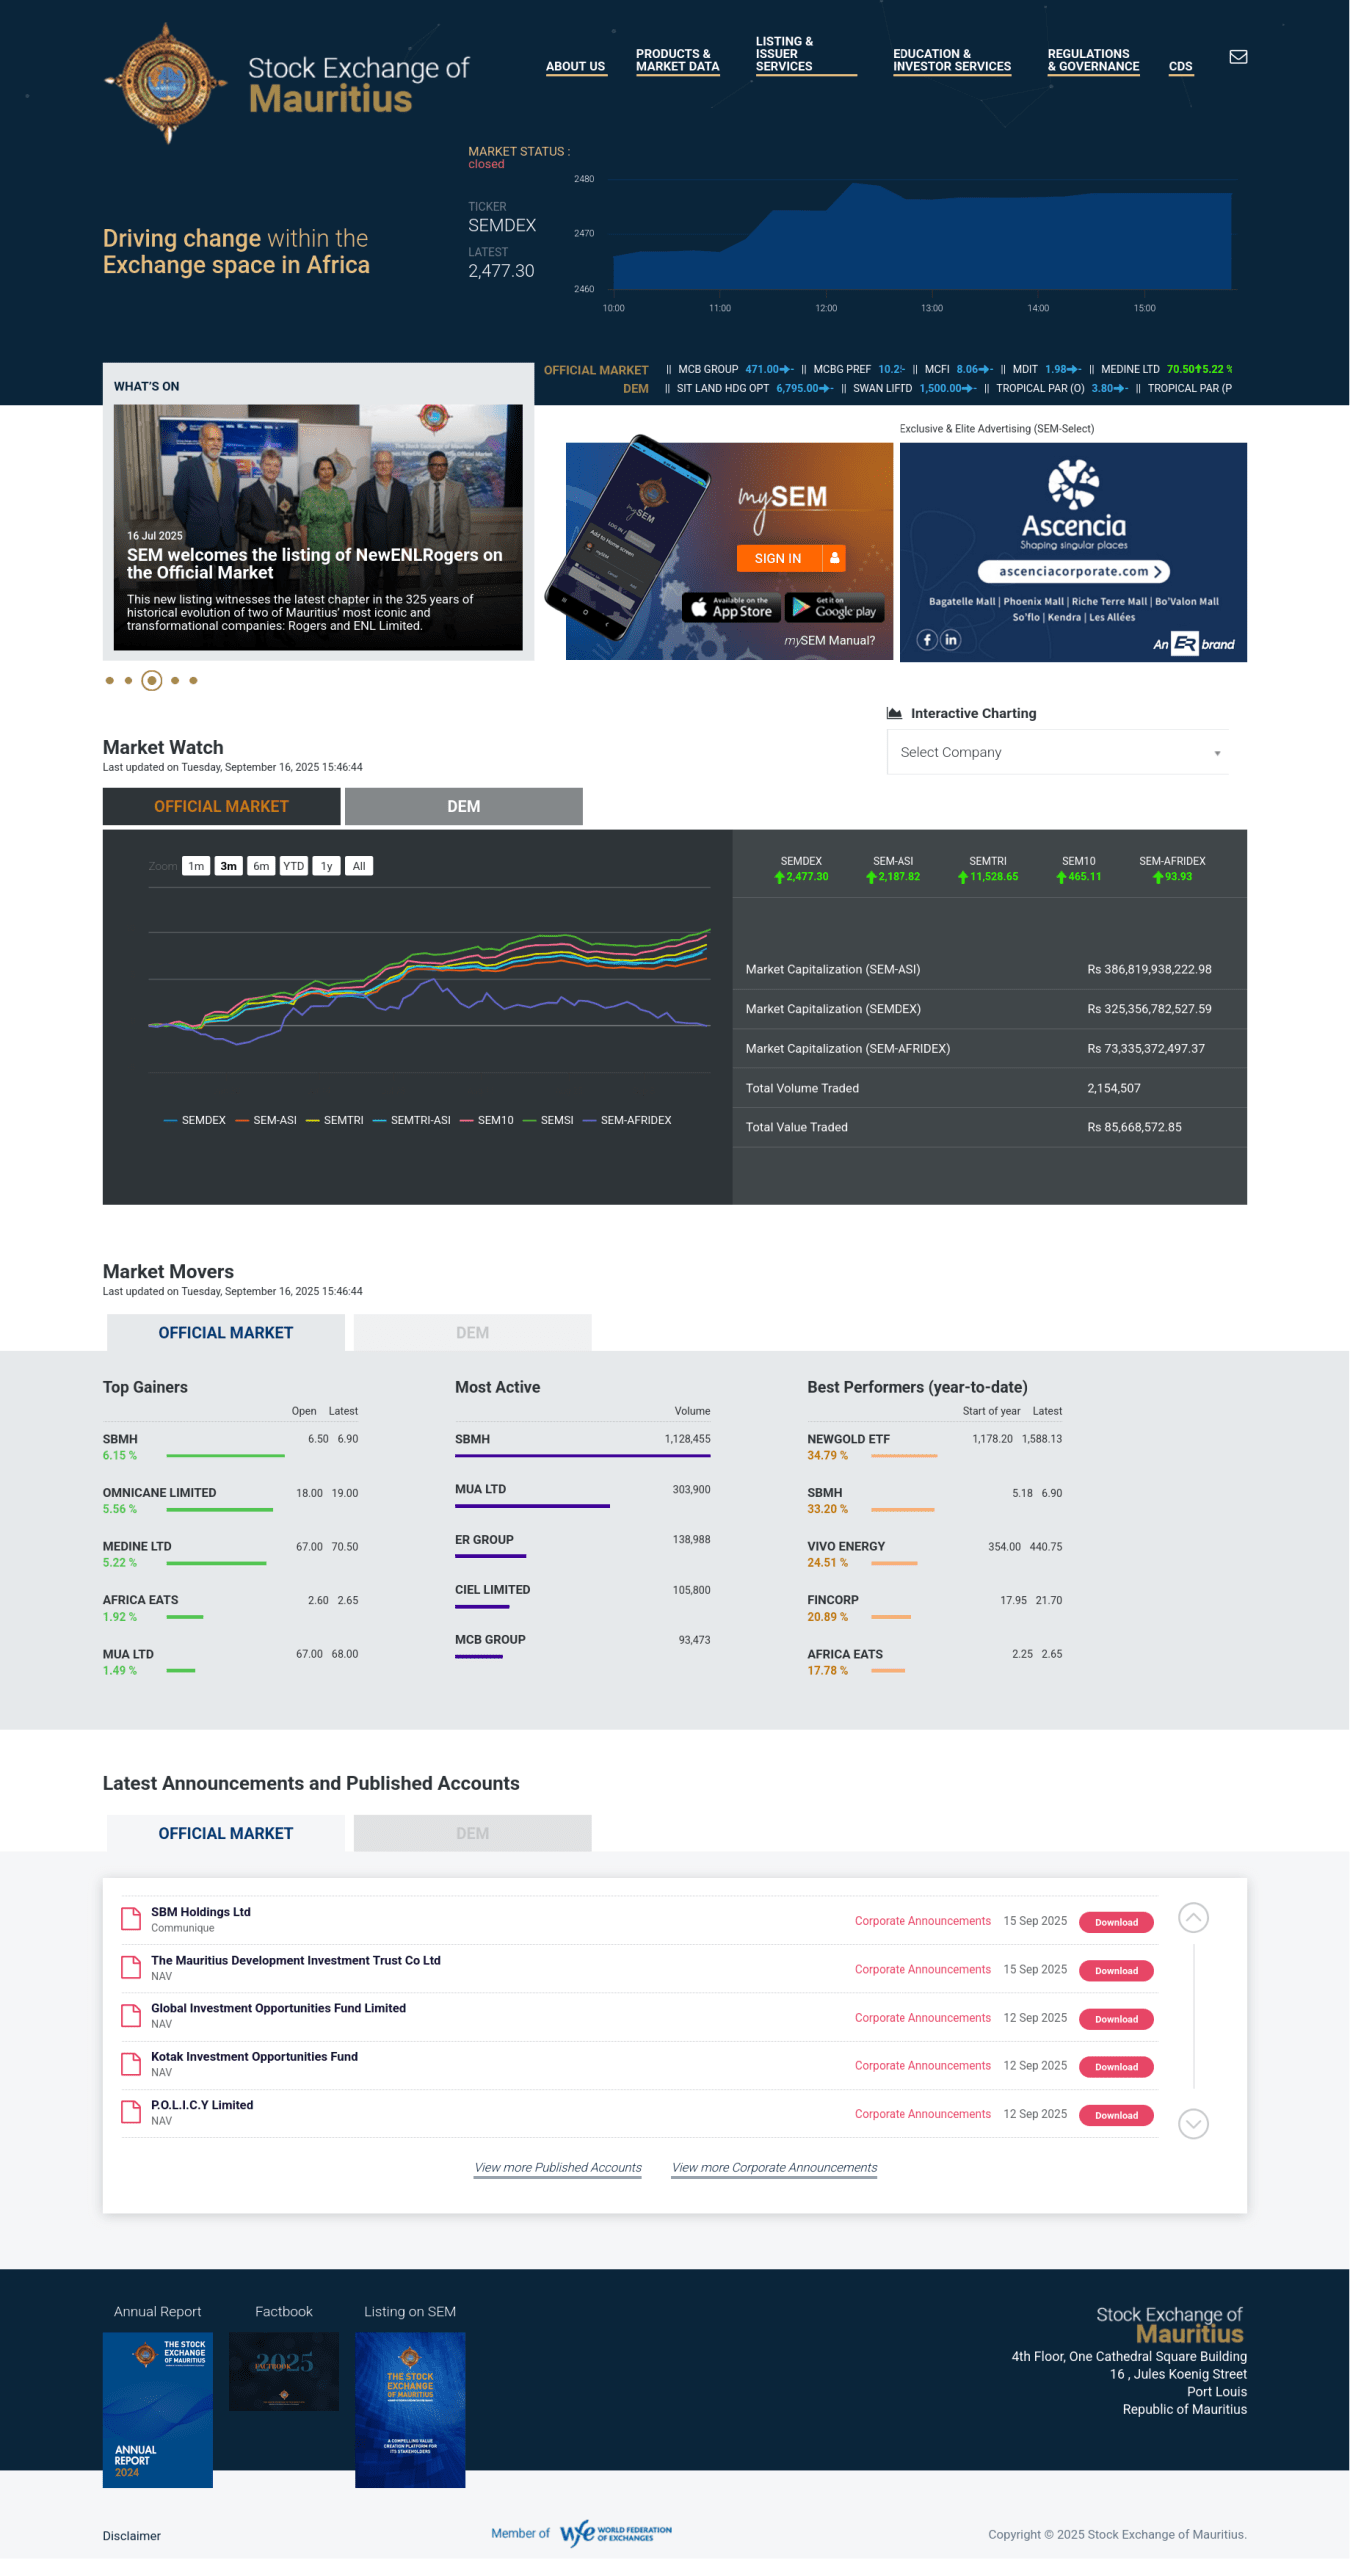Open the App Store download badge

click(731, 607)
